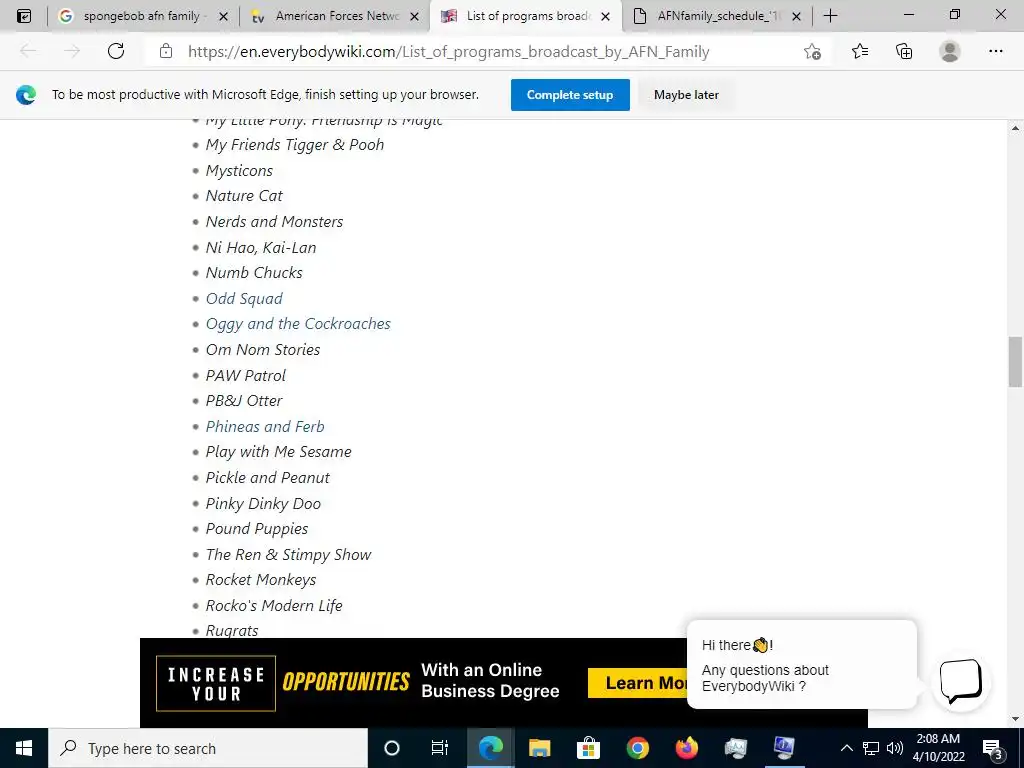Viewport: 1024px width, 768px height.
Task: Open the Odd Squad link
Action: (x=244, y=298)
